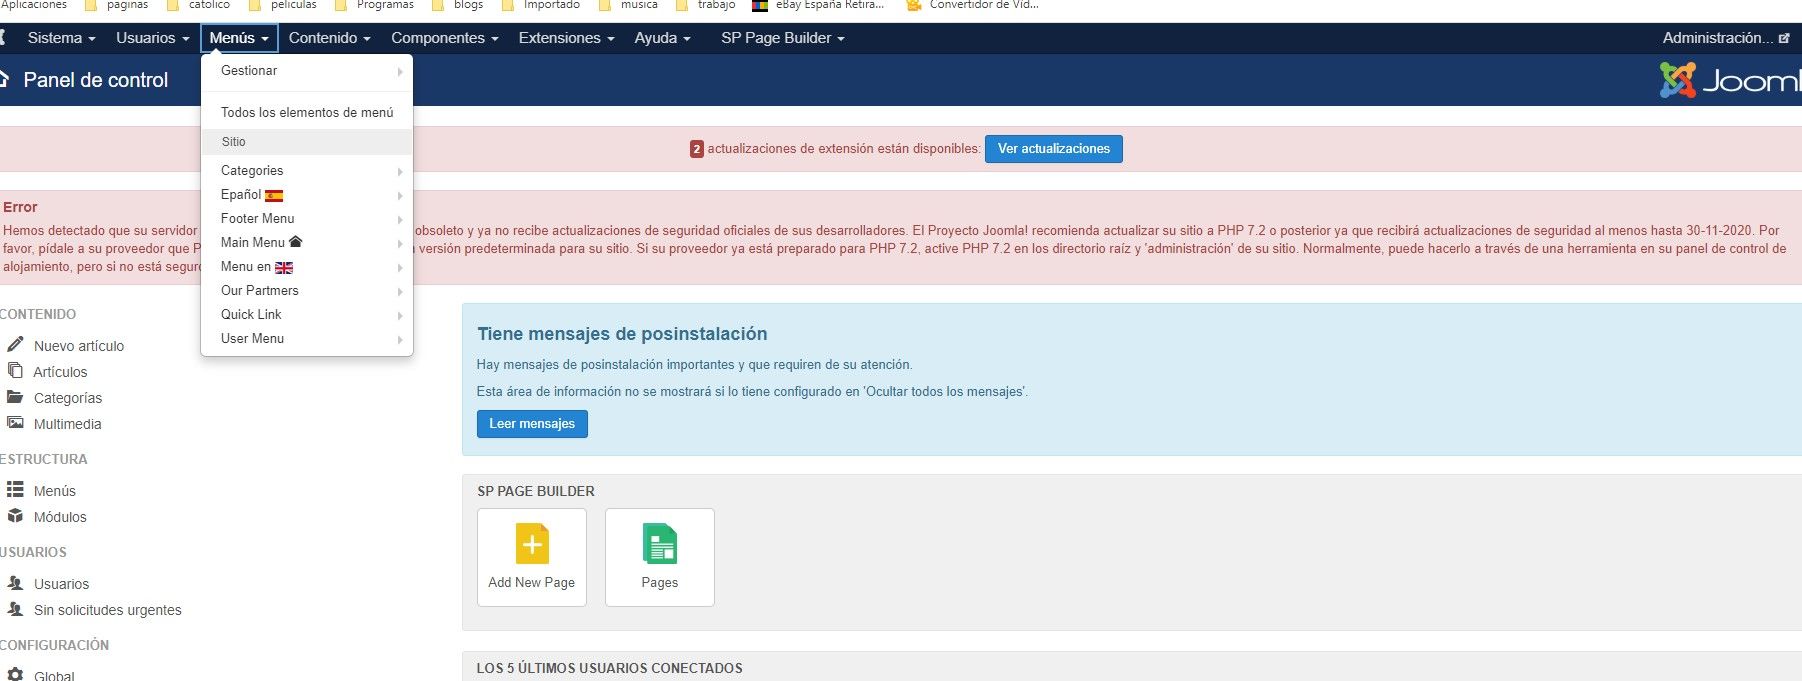Open Artículos sidebar link
Image resolution: width=1802 pixels, height=681 pixels.
tap(60, 372)
